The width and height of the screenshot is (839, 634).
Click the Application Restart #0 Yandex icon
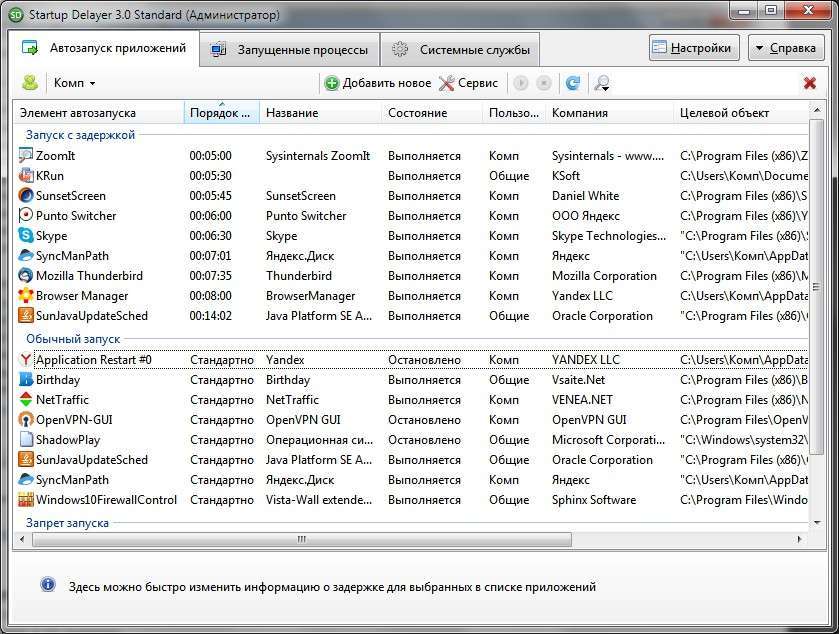point(26,360)
